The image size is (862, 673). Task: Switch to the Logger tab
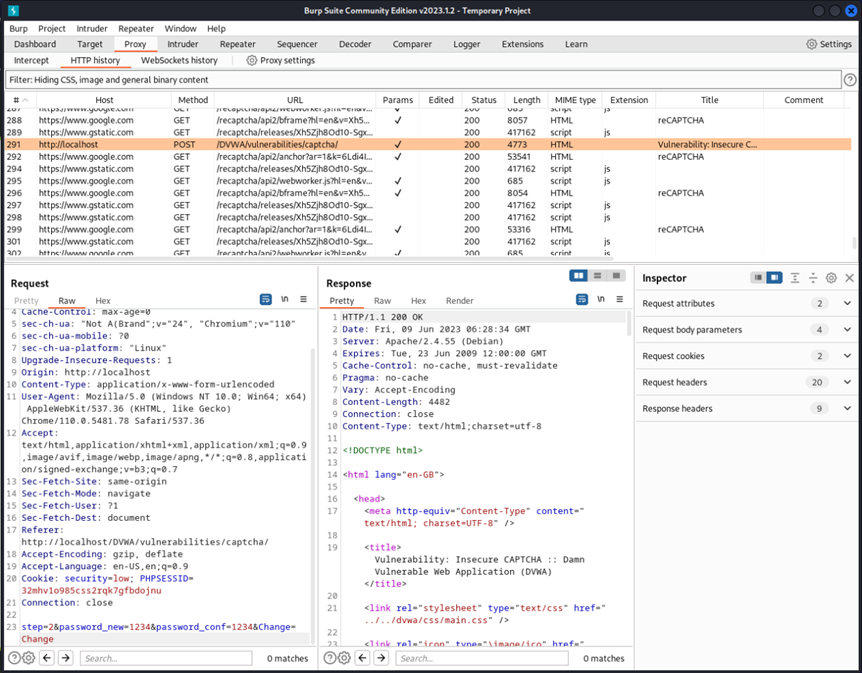(467, 44)
